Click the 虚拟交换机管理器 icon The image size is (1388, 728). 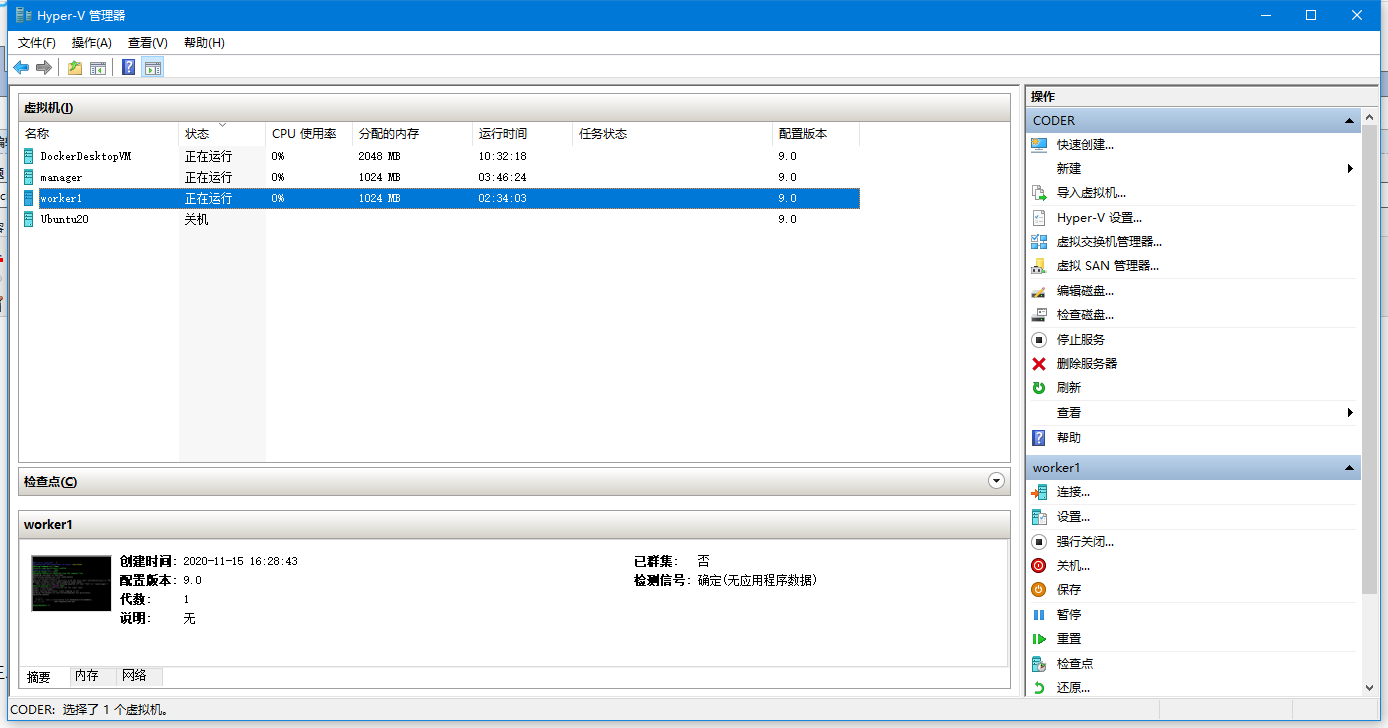pyautogui.click(x=1039, y=241)
